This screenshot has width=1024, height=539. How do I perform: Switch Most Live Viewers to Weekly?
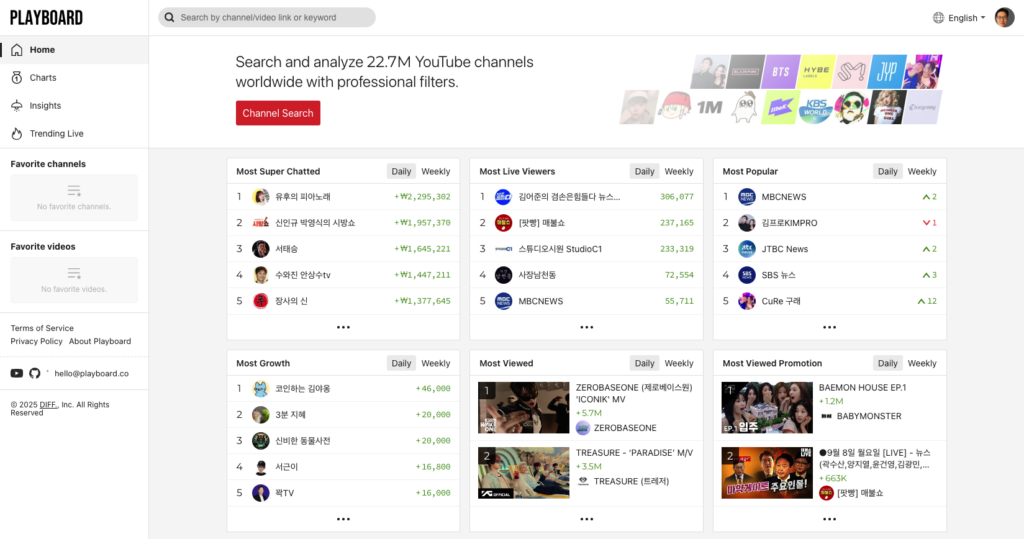point(679,171)
